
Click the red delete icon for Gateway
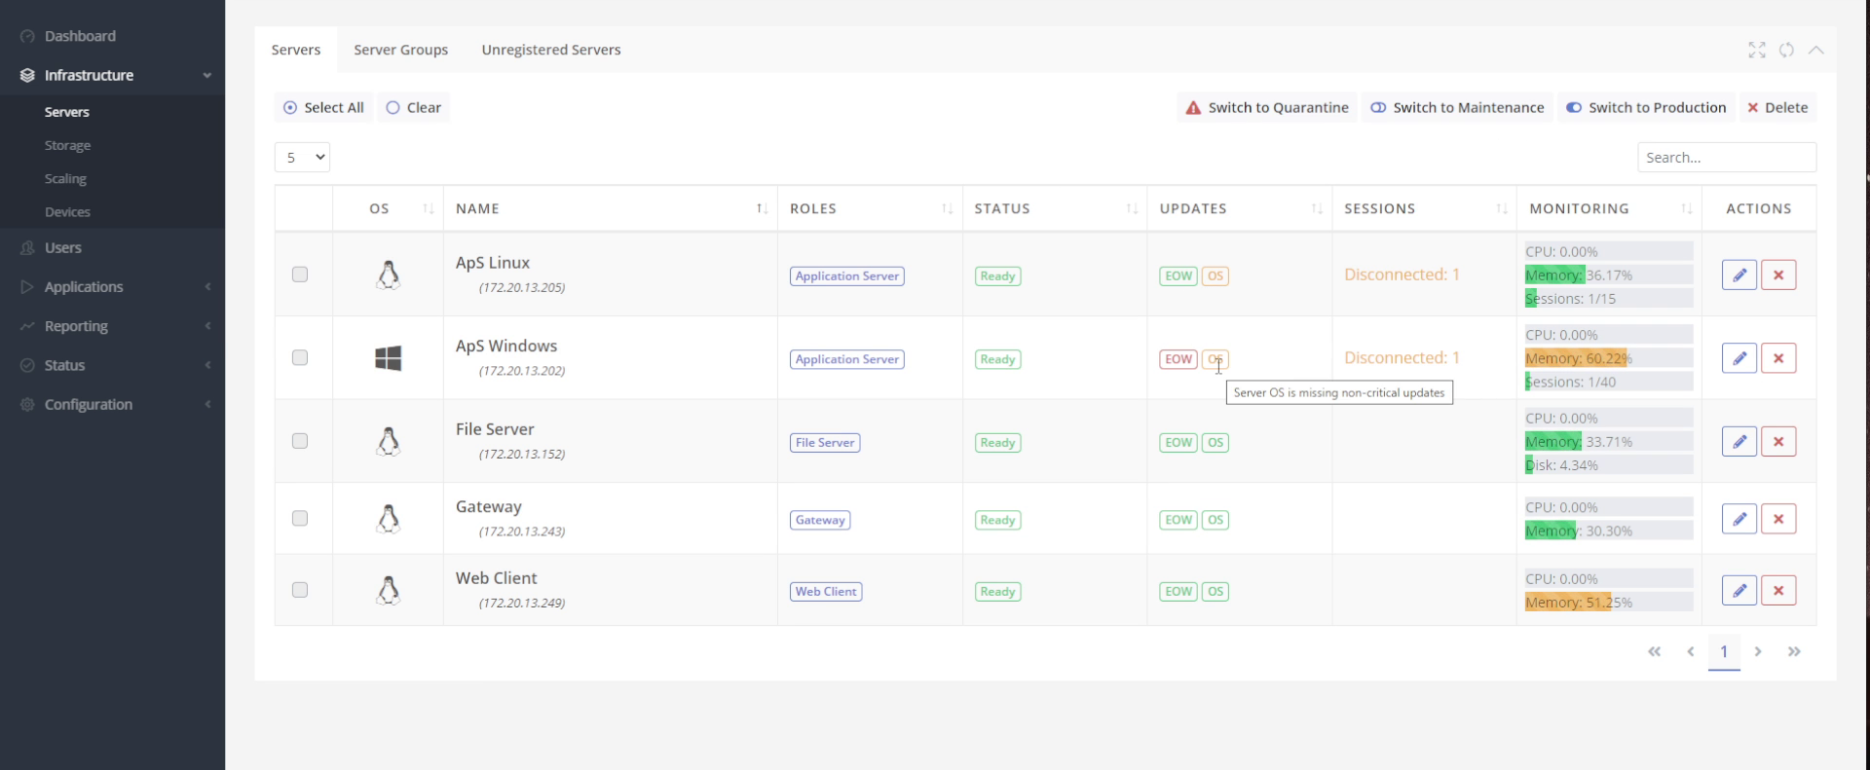(1778, 519)
